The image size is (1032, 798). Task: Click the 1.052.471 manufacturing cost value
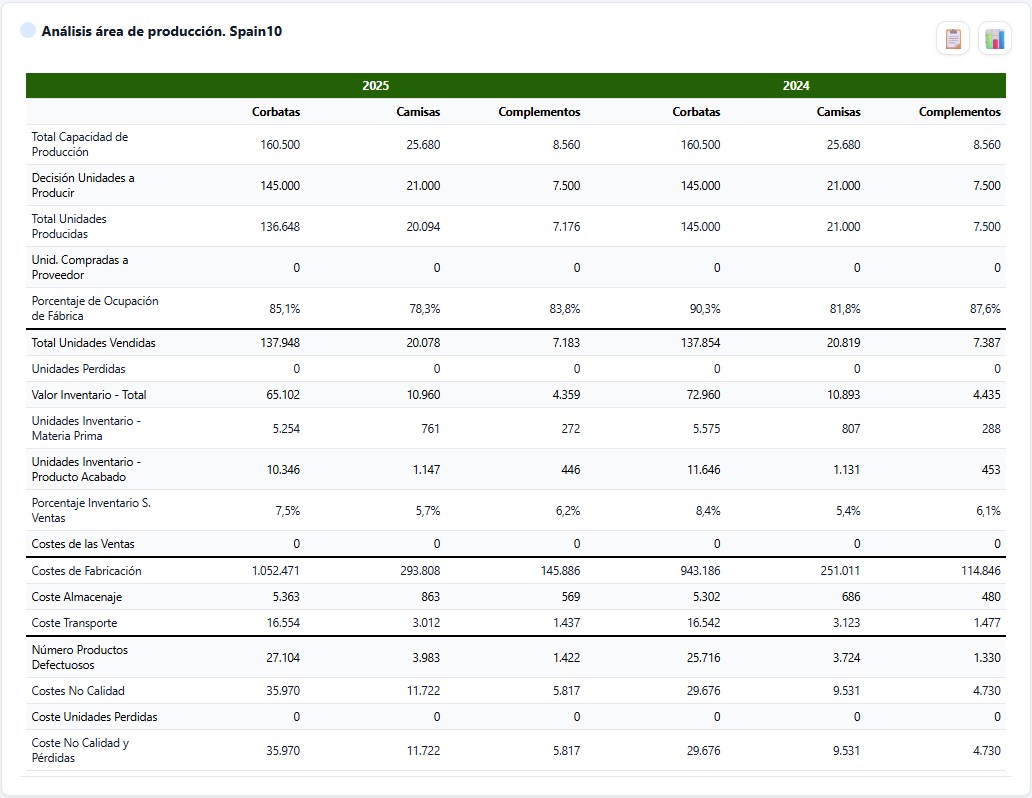click(275, 571)
